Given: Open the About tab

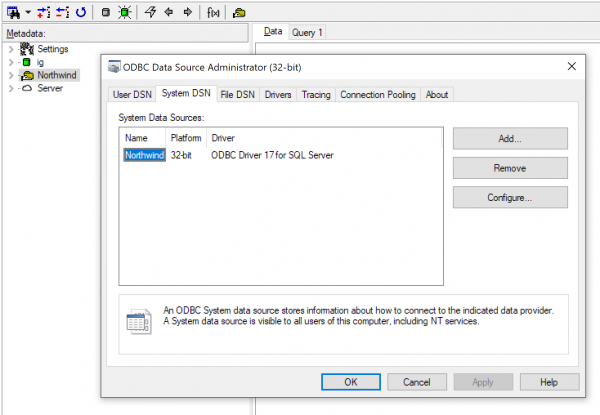Looking at the screenshot, I should pyautogui.click(x=437, y=94).
